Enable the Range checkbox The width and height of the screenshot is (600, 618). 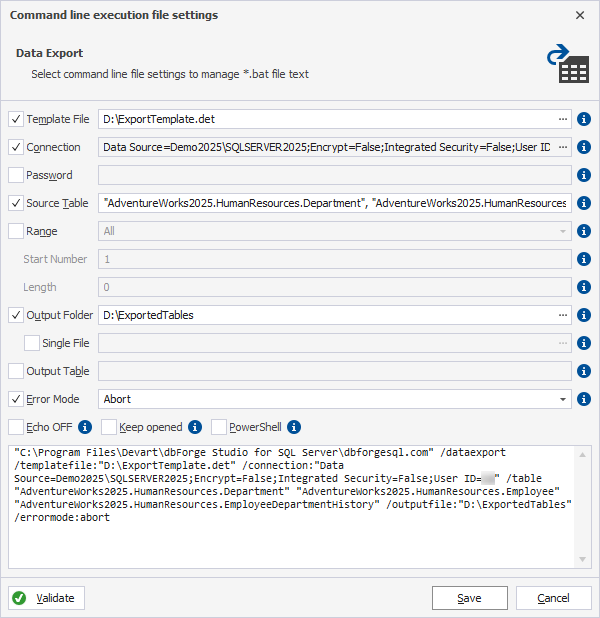[16, 231]
